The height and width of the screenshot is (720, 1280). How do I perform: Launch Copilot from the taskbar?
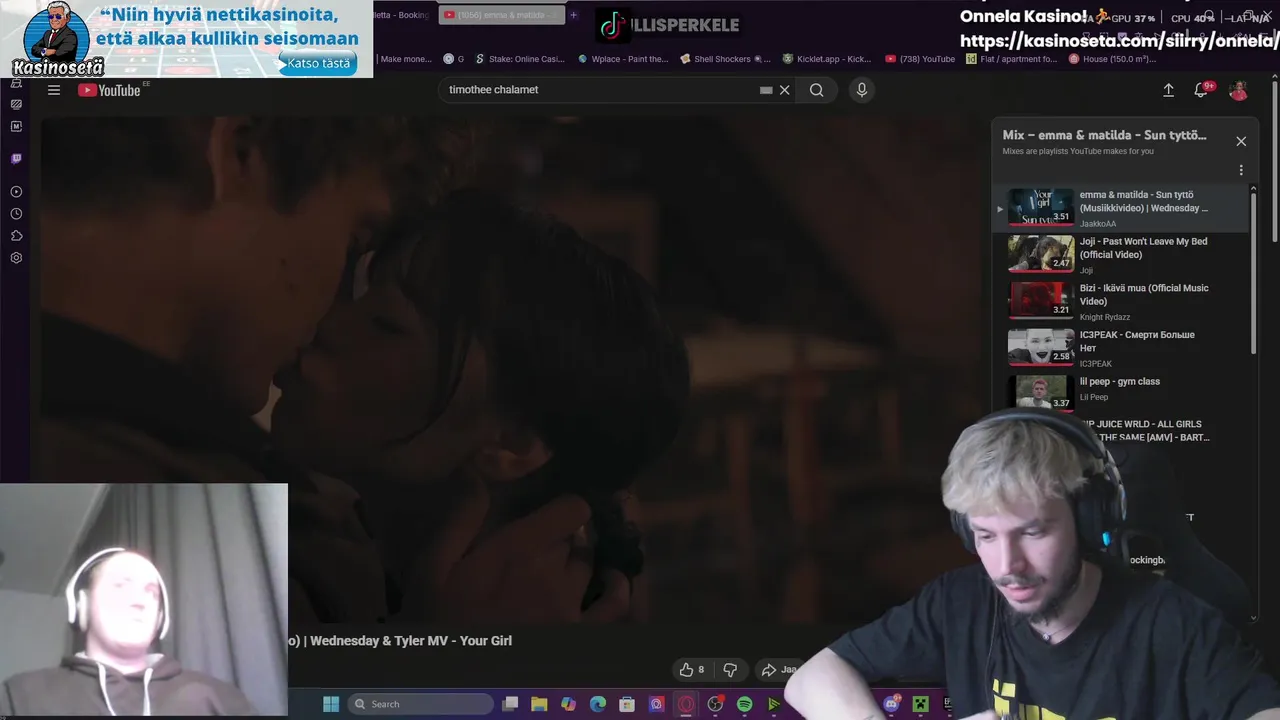568,704
